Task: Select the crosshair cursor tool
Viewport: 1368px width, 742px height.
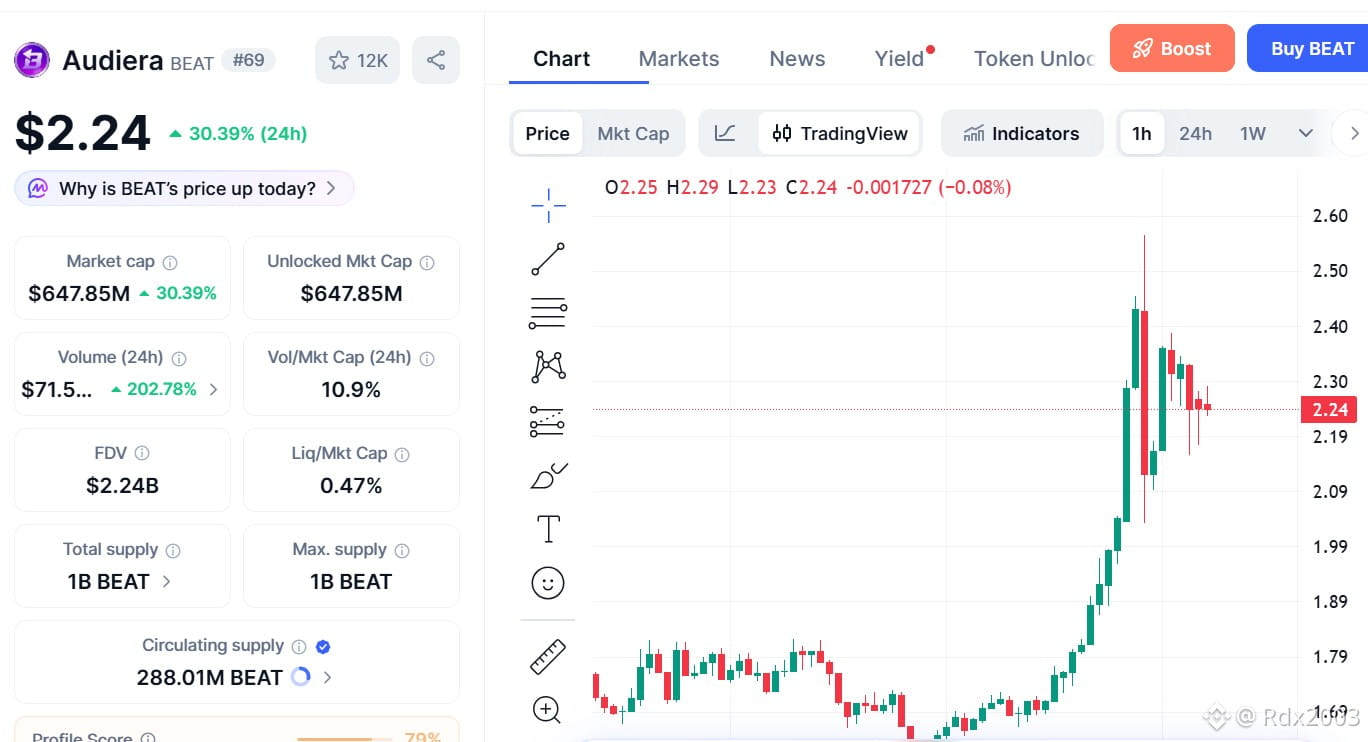Action: [x=548, y=206]
